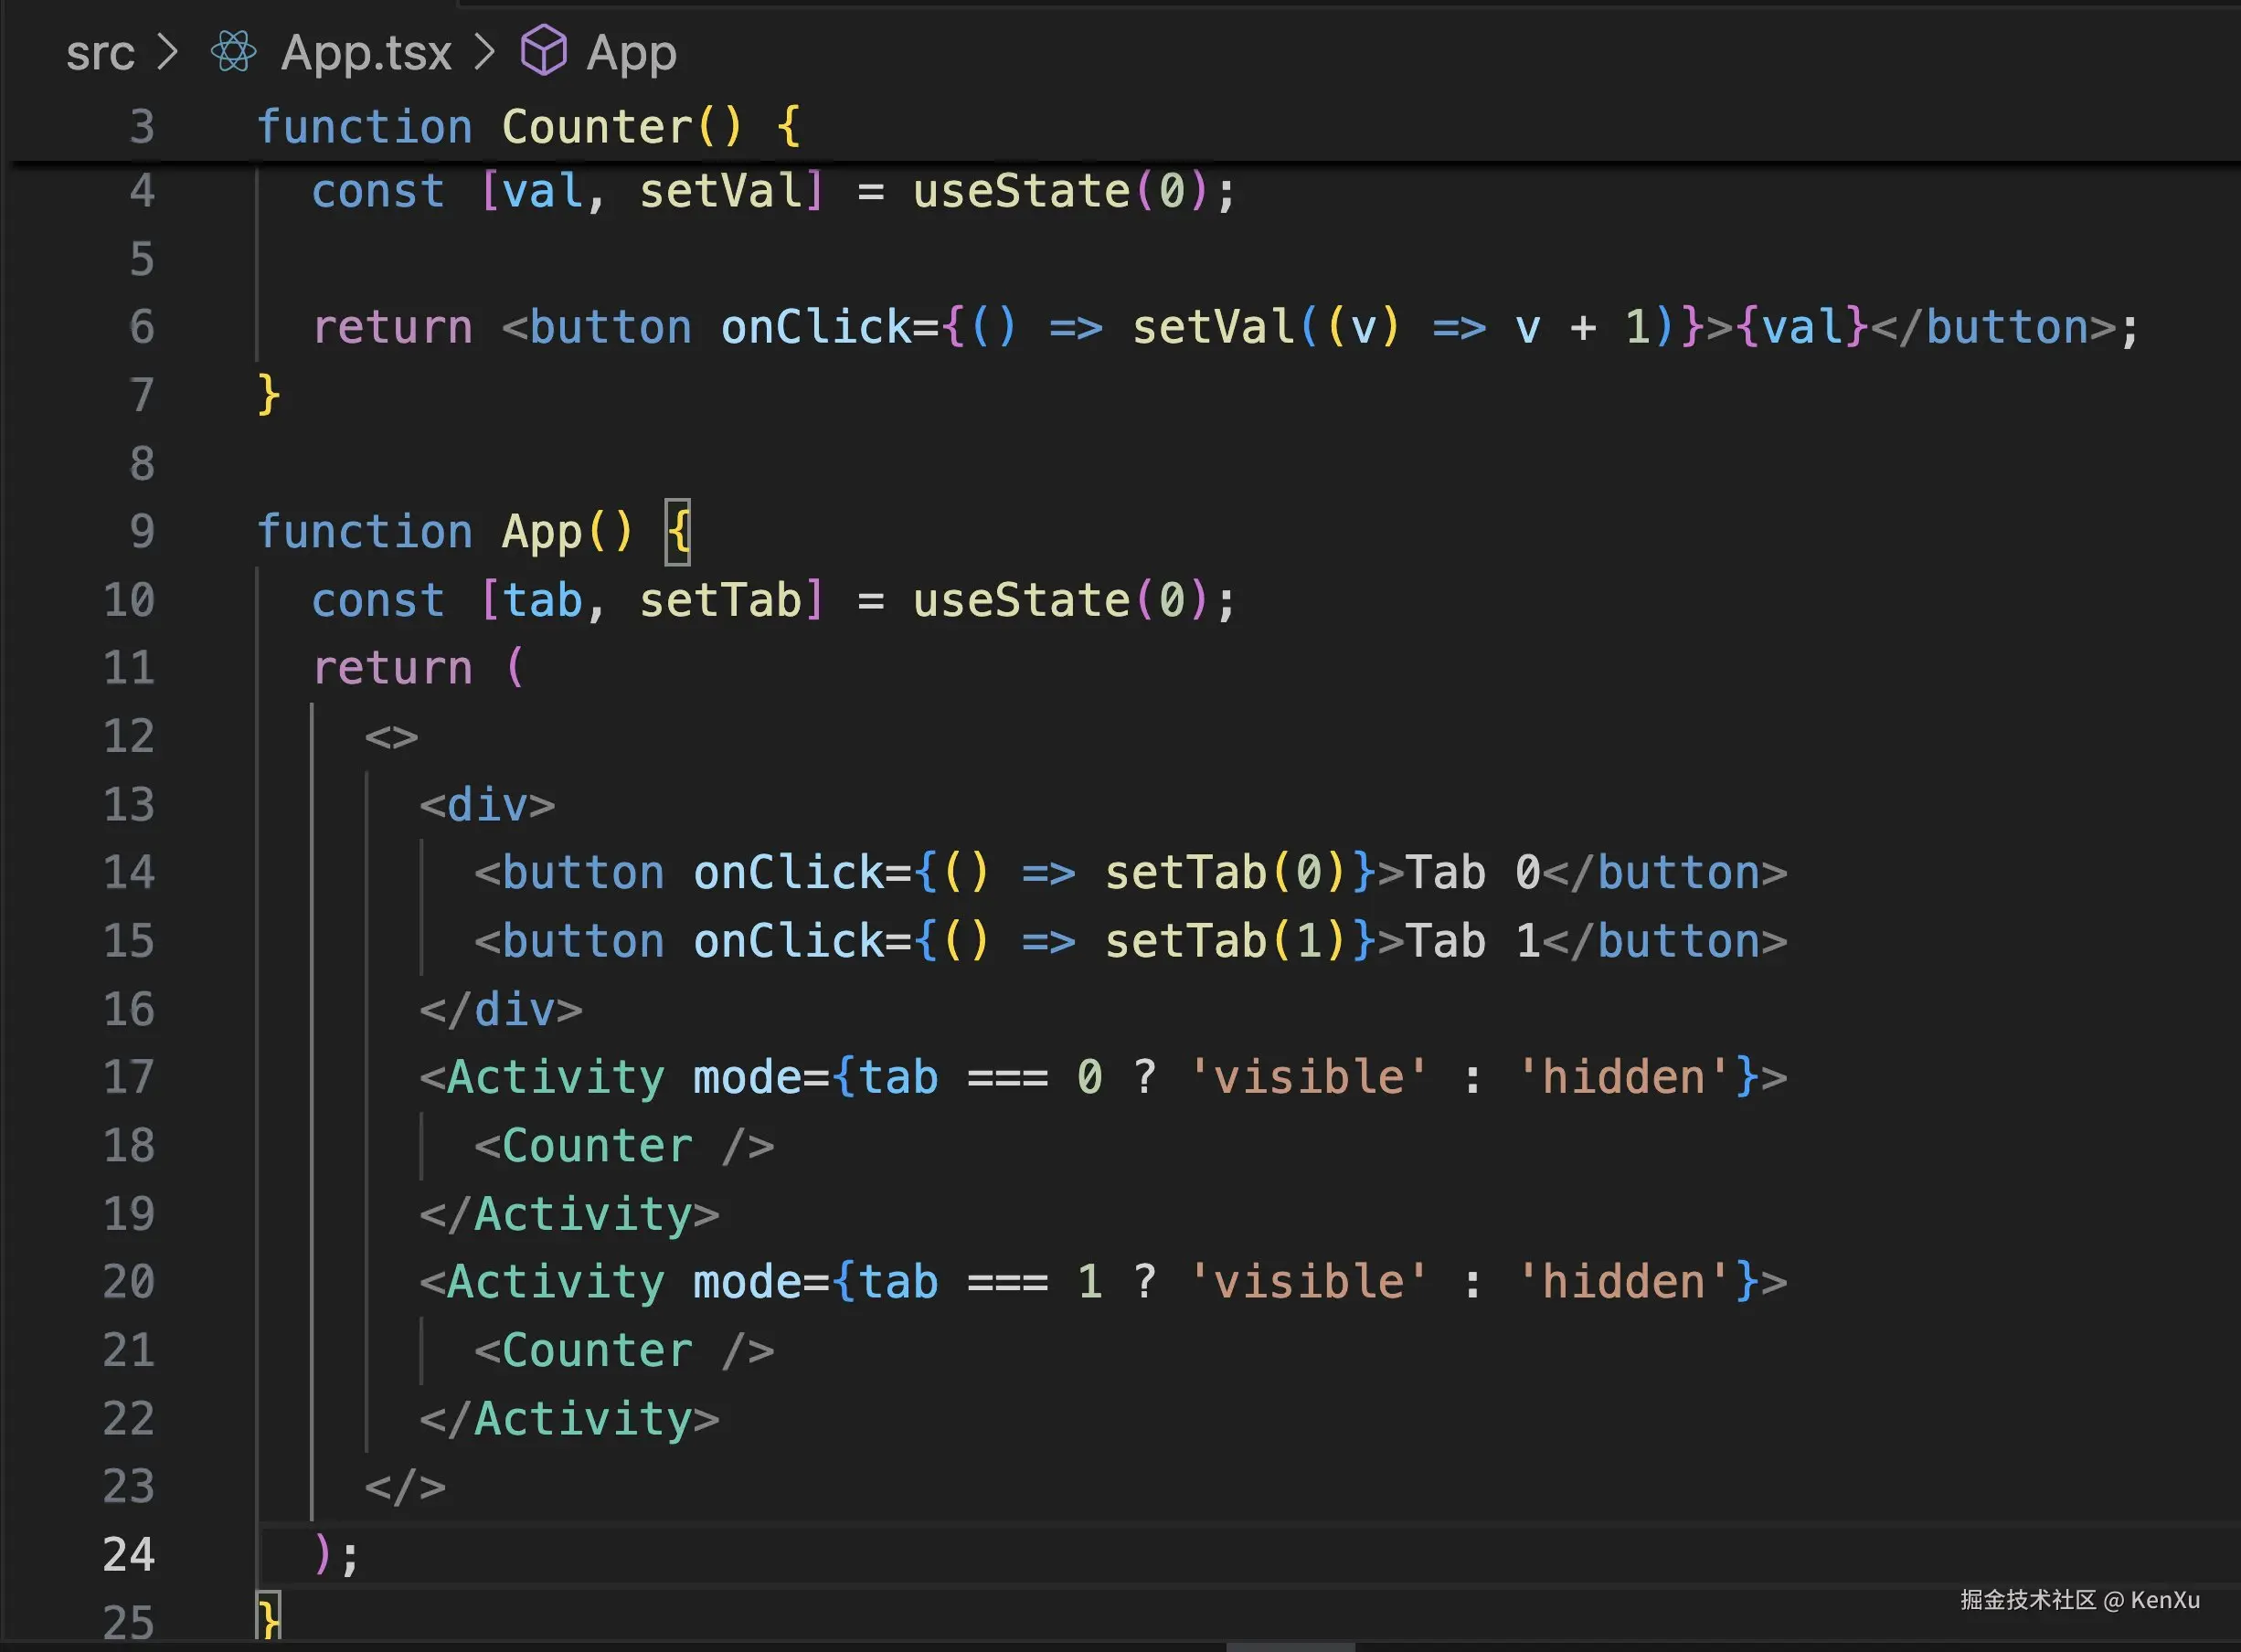Click the React icon beside App.tsx breadcrumb
Viewport: 2241px width, 1652px height.
[x=234, y=52]
